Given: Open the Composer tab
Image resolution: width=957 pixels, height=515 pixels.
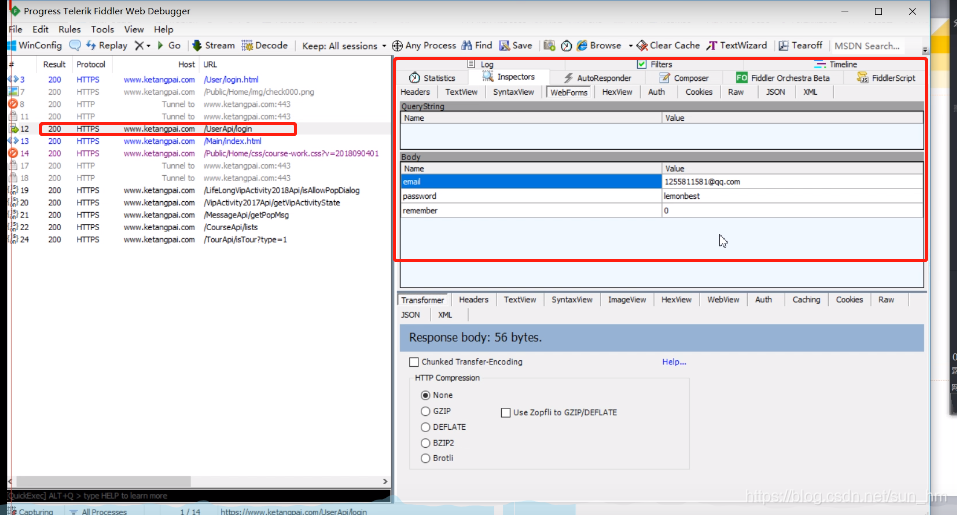Looking at the screenshot, I should (684, 78).
